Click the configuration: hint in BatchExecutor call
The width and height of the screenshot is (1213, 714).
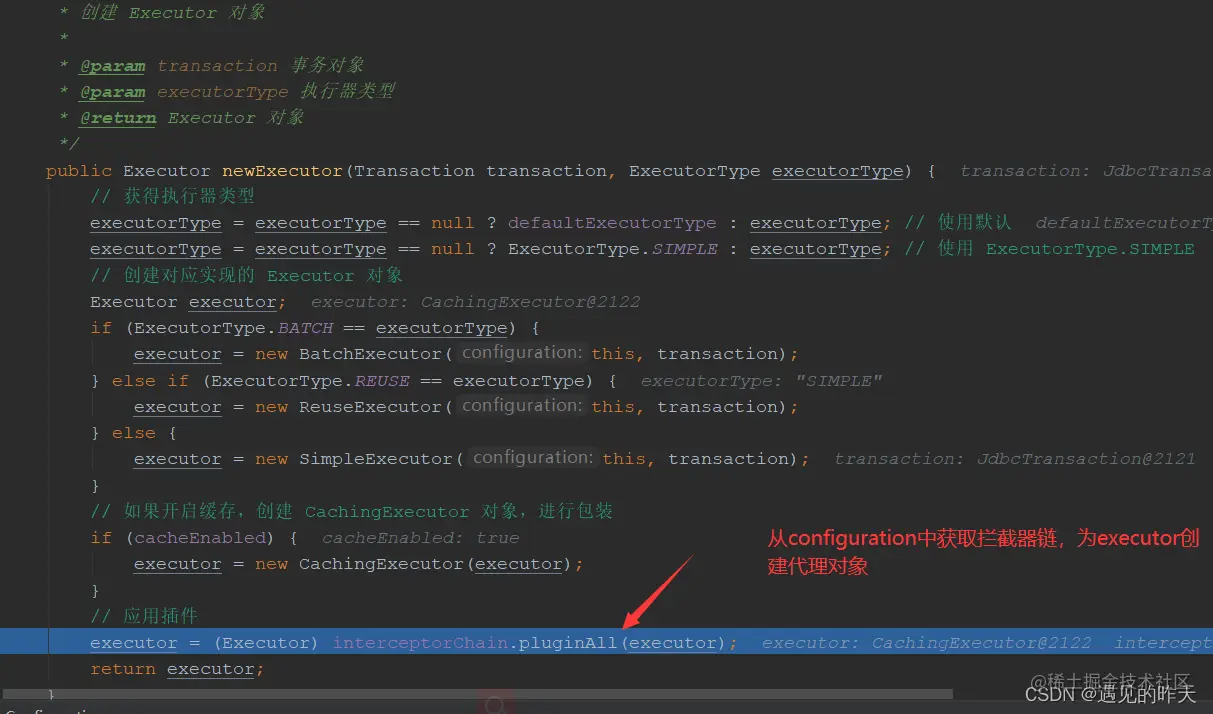point(523,353)
